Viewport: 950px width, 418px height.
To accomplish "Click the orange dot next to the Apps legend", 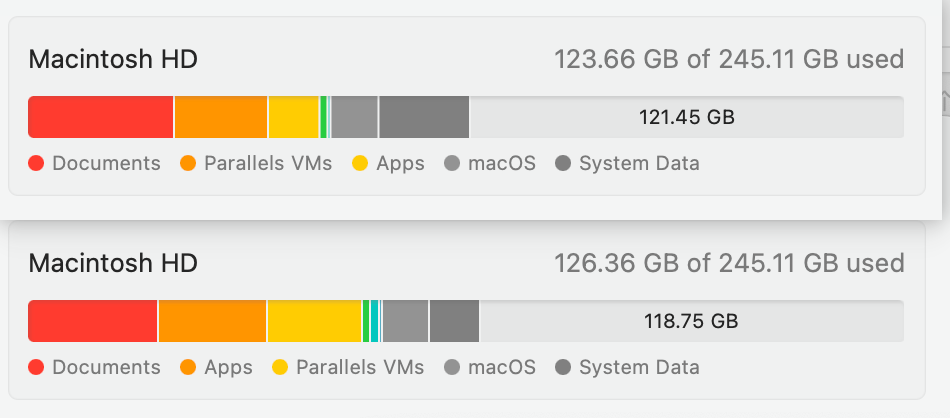I will coord(188,368).
